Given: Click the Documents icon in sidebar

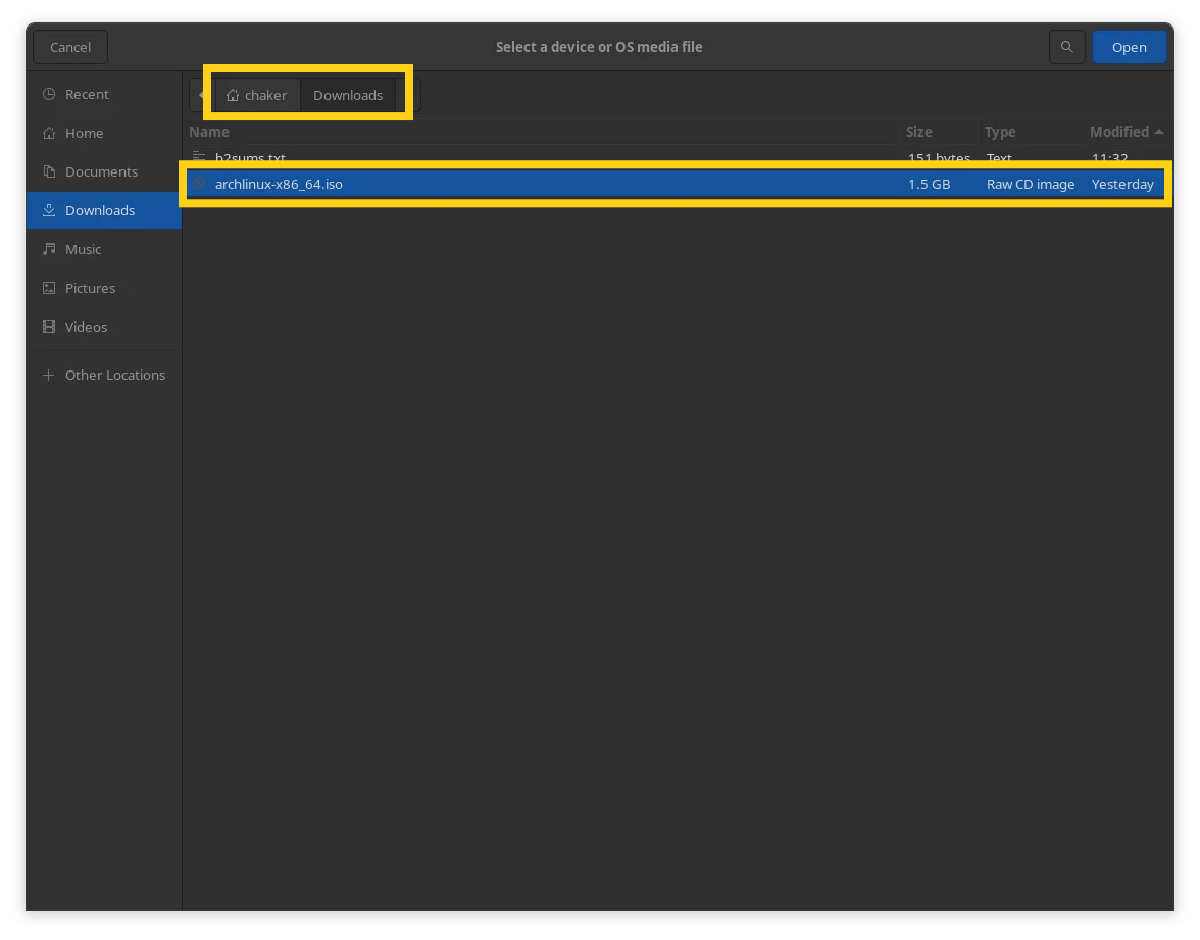Looking at the screenshot, I should [x=49, y=172].
